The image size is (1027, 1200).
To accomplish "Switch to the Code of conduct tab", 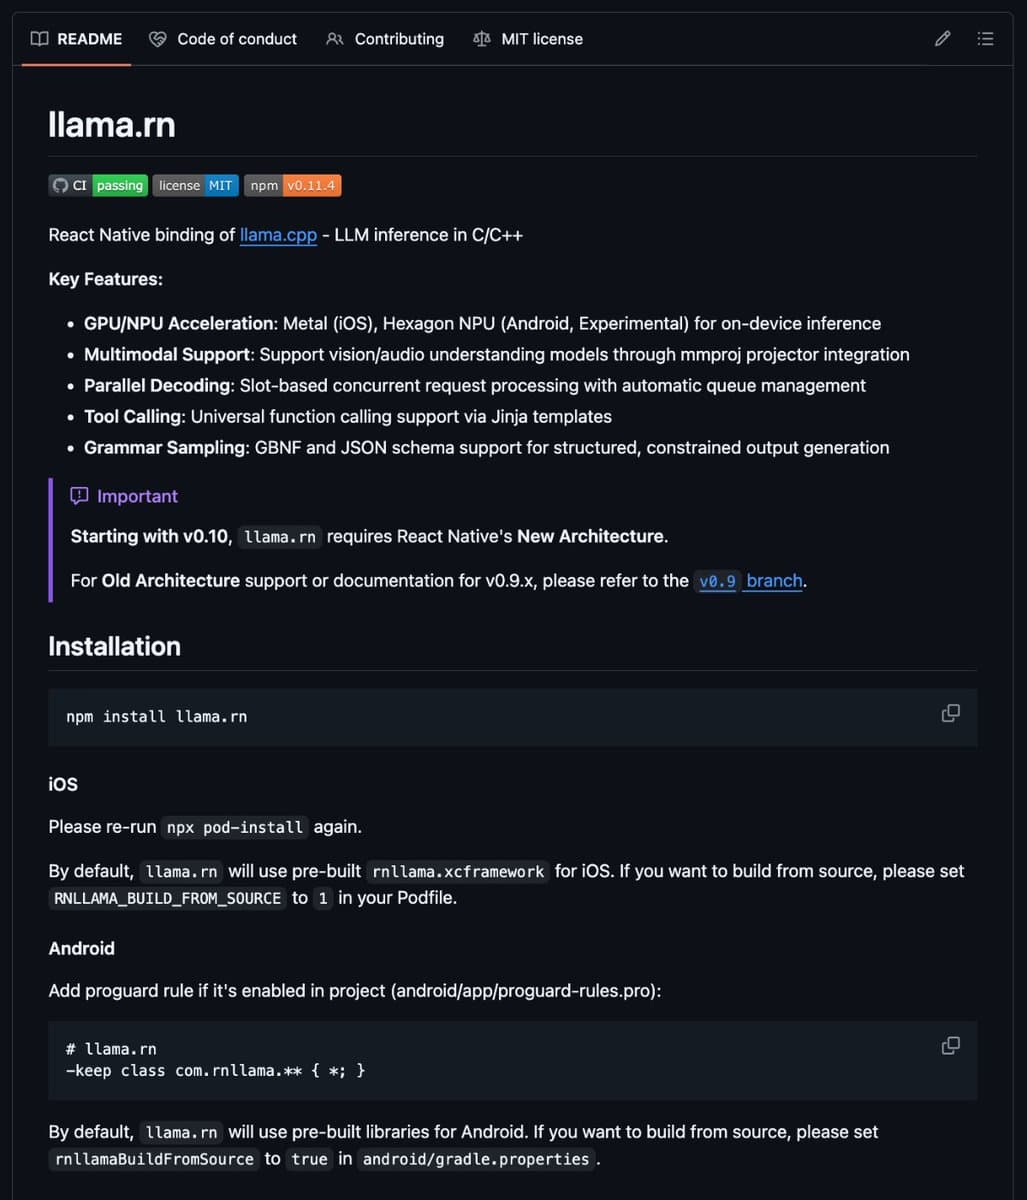I will 236,39.
